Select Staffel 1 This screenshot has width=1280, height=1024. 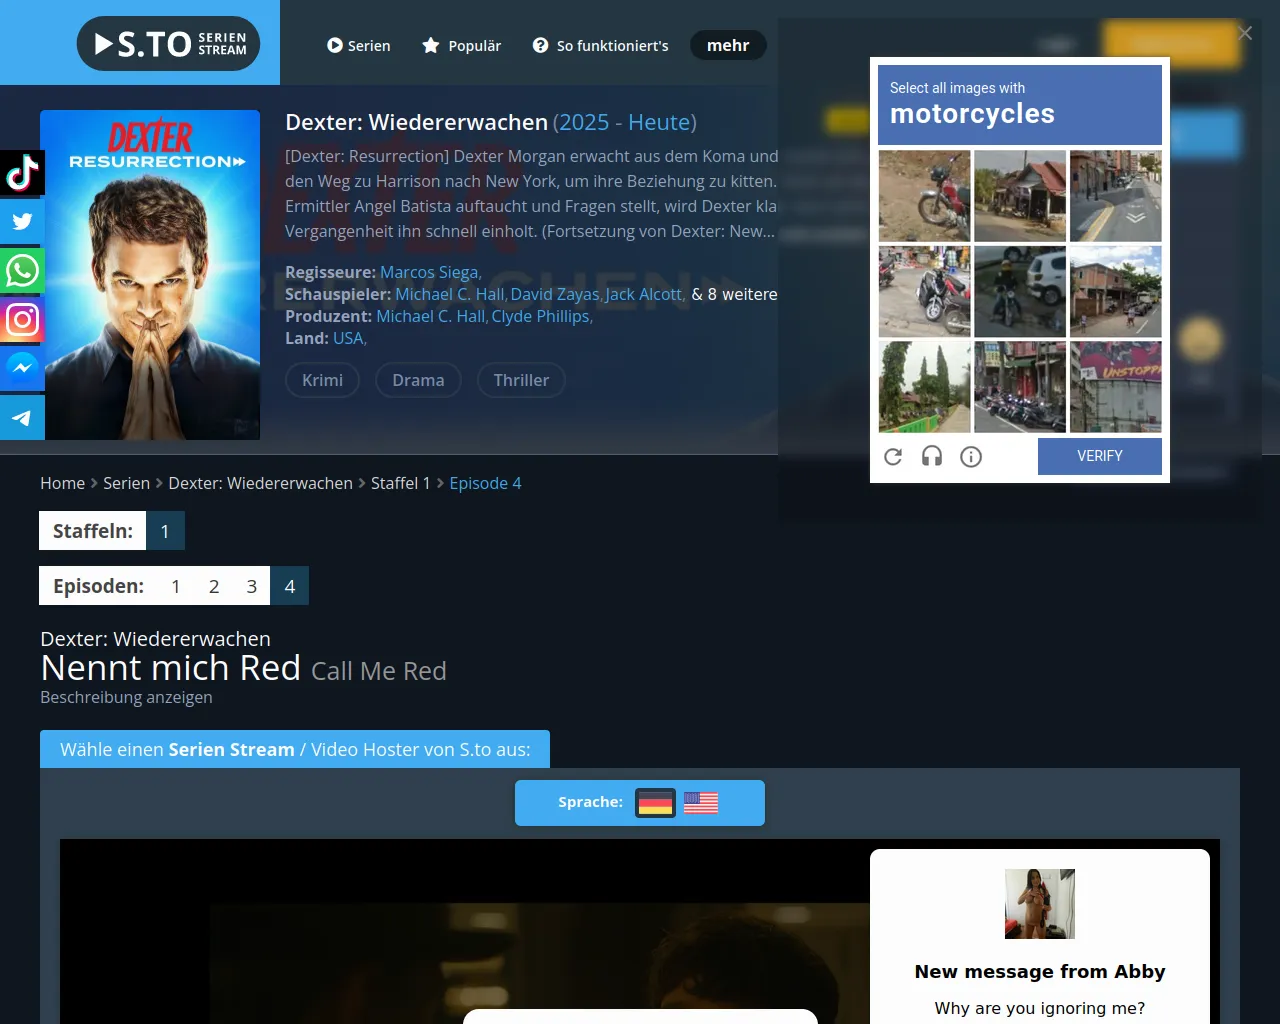tap(165, 531)
